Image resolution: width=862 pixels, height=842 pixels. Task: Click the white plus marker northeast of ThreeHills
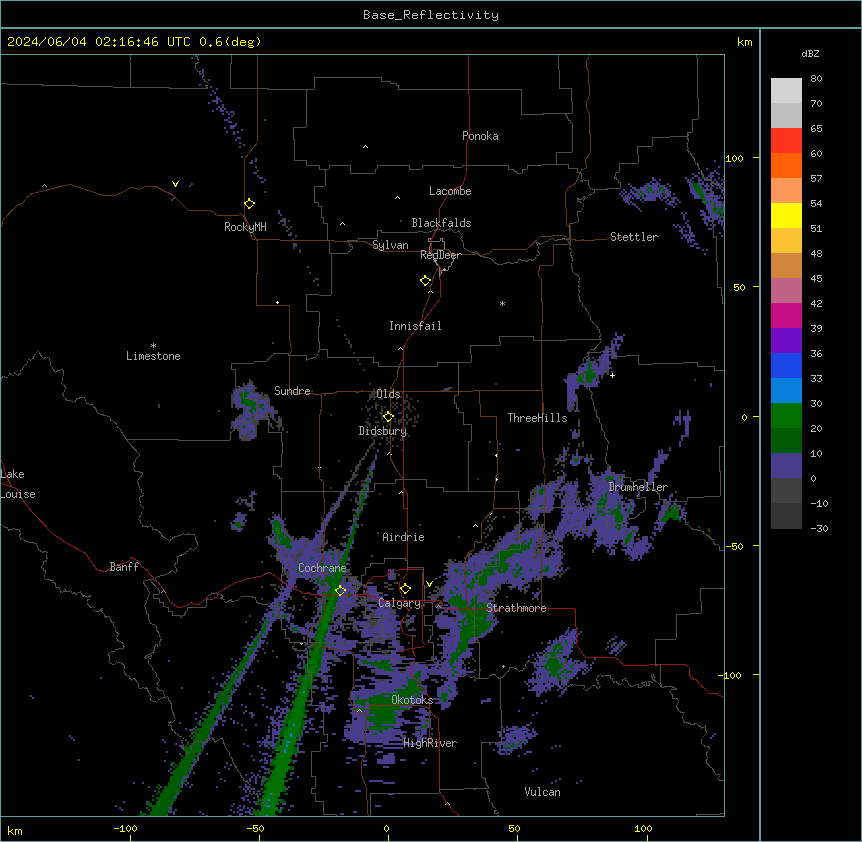tap(612, 375)
